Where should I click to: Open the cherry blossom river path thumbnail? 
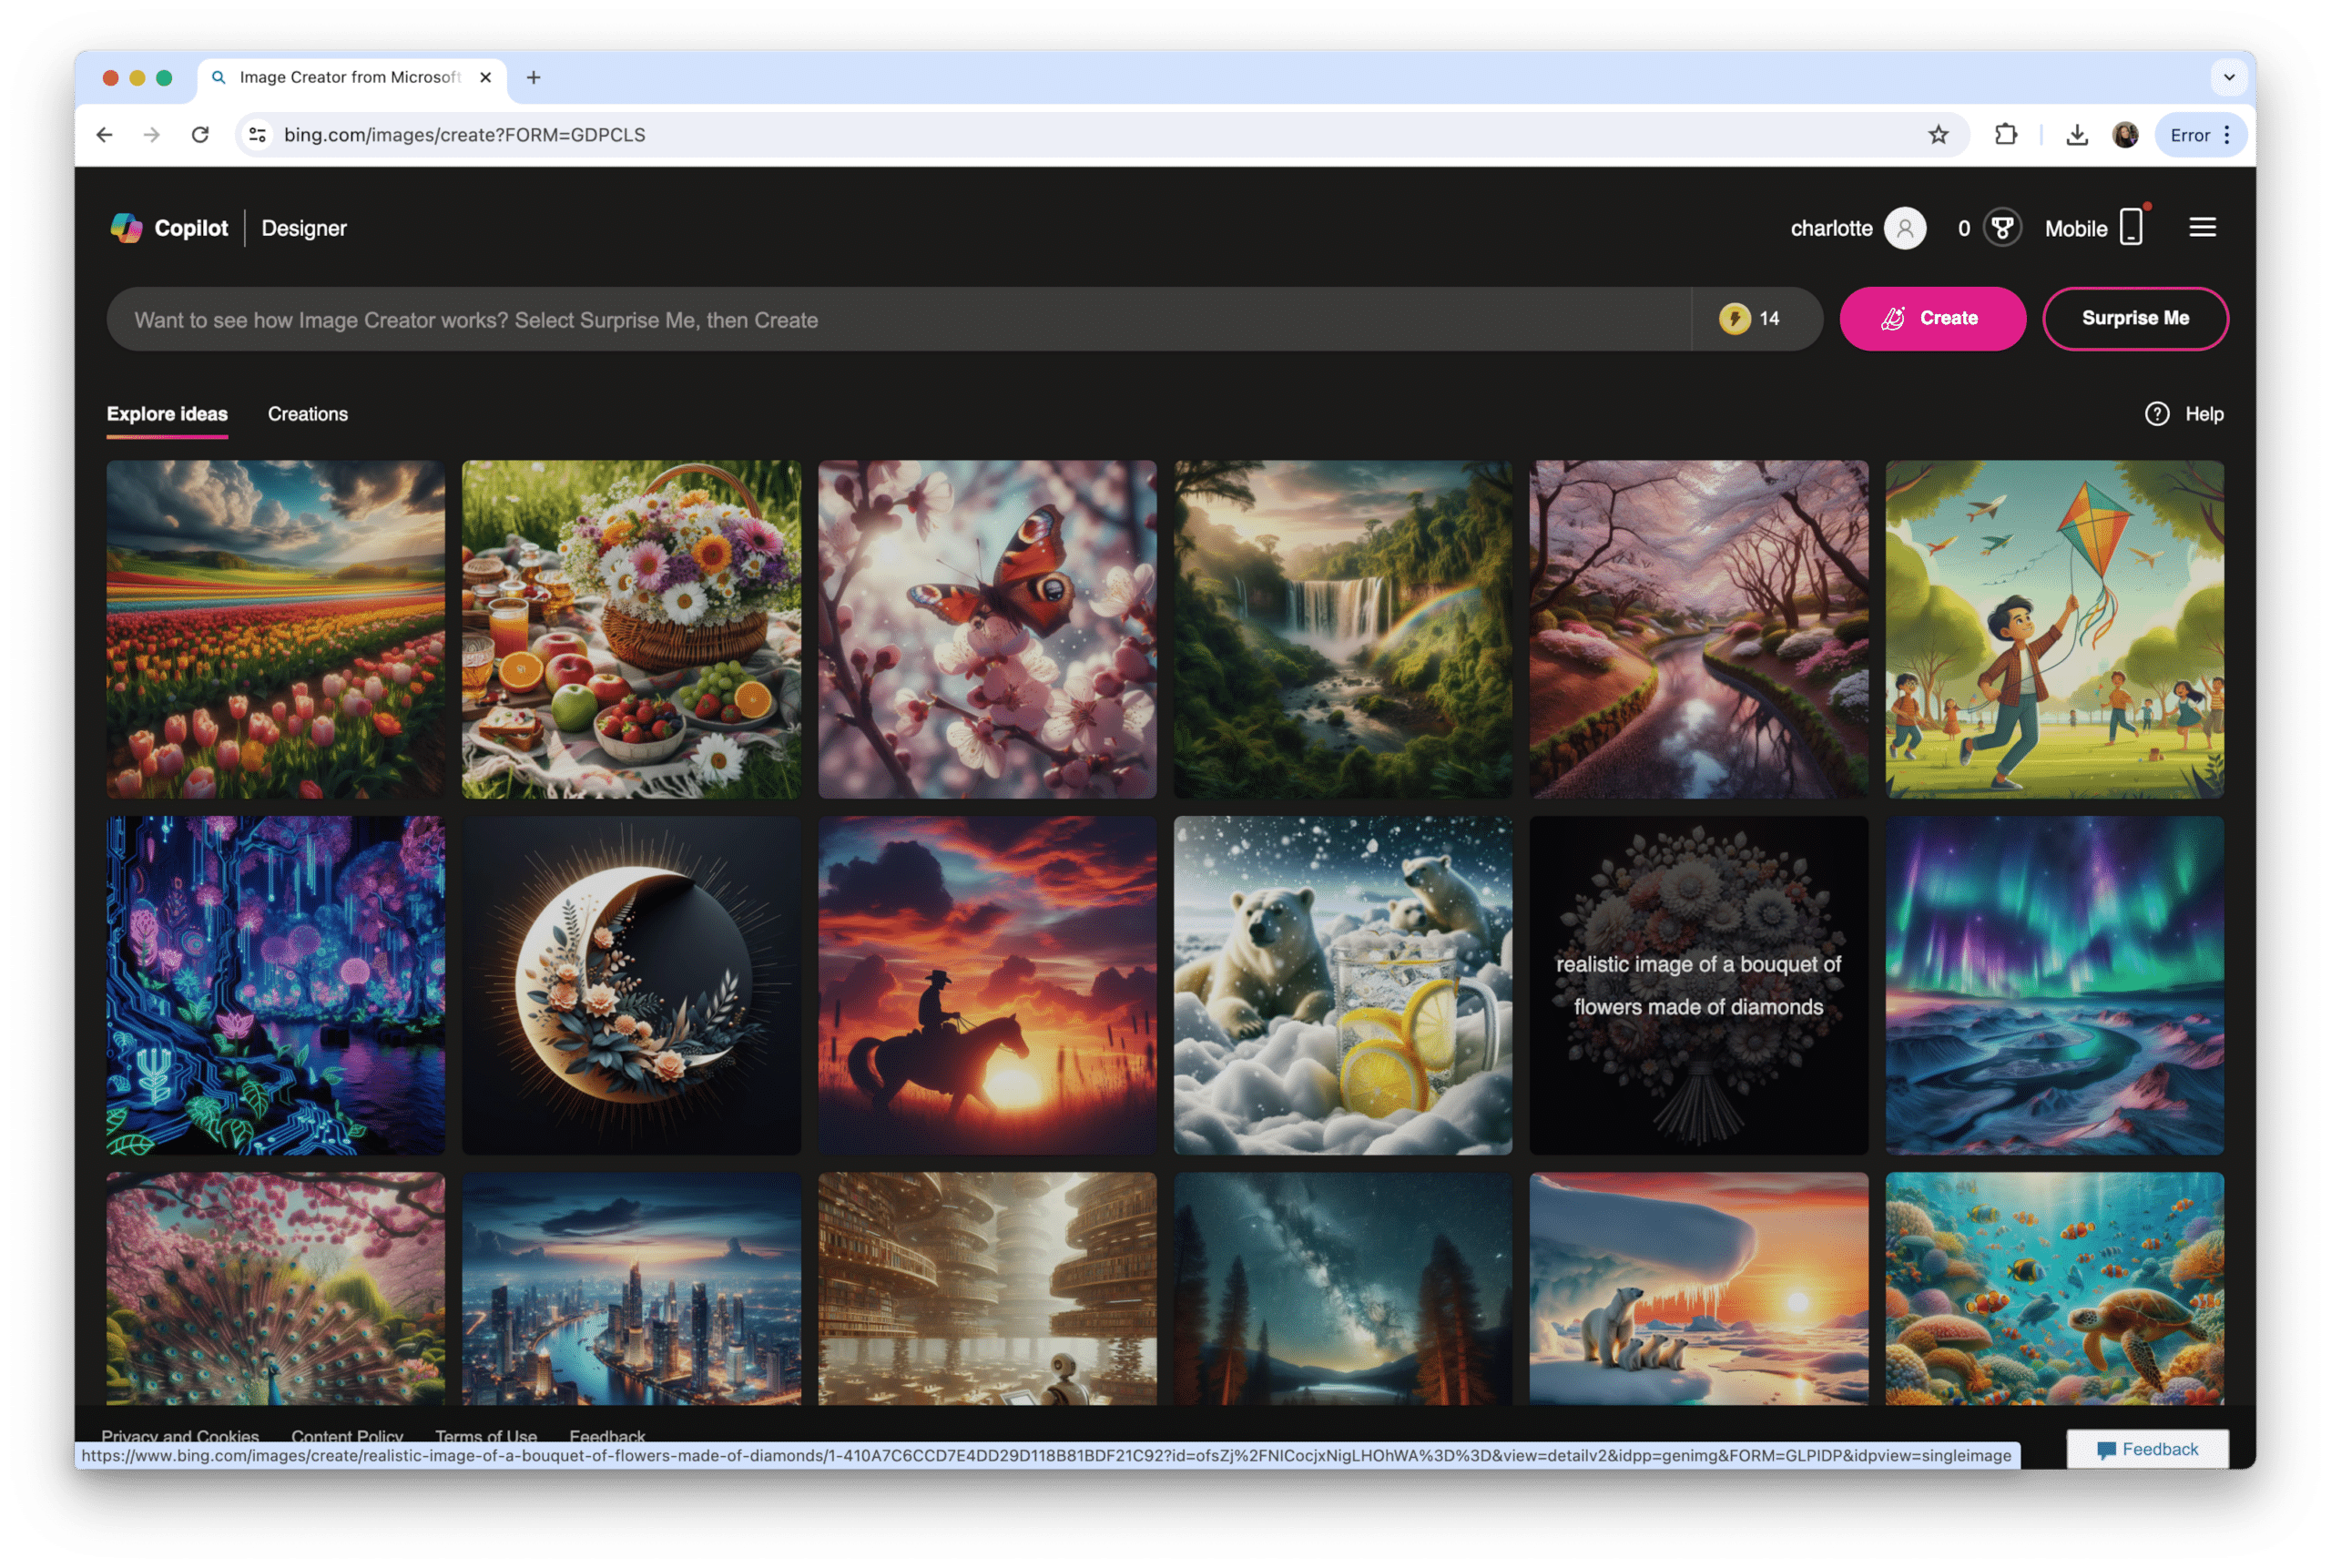(1698, 630)
